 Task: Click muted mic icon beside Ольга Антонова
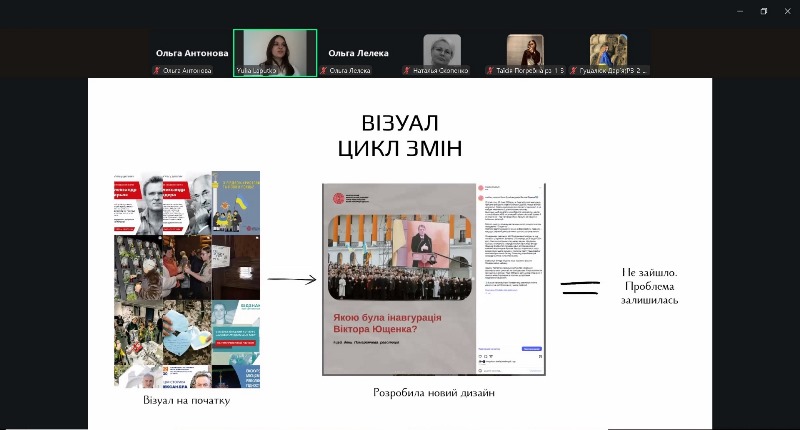click(x=157, y=70)
